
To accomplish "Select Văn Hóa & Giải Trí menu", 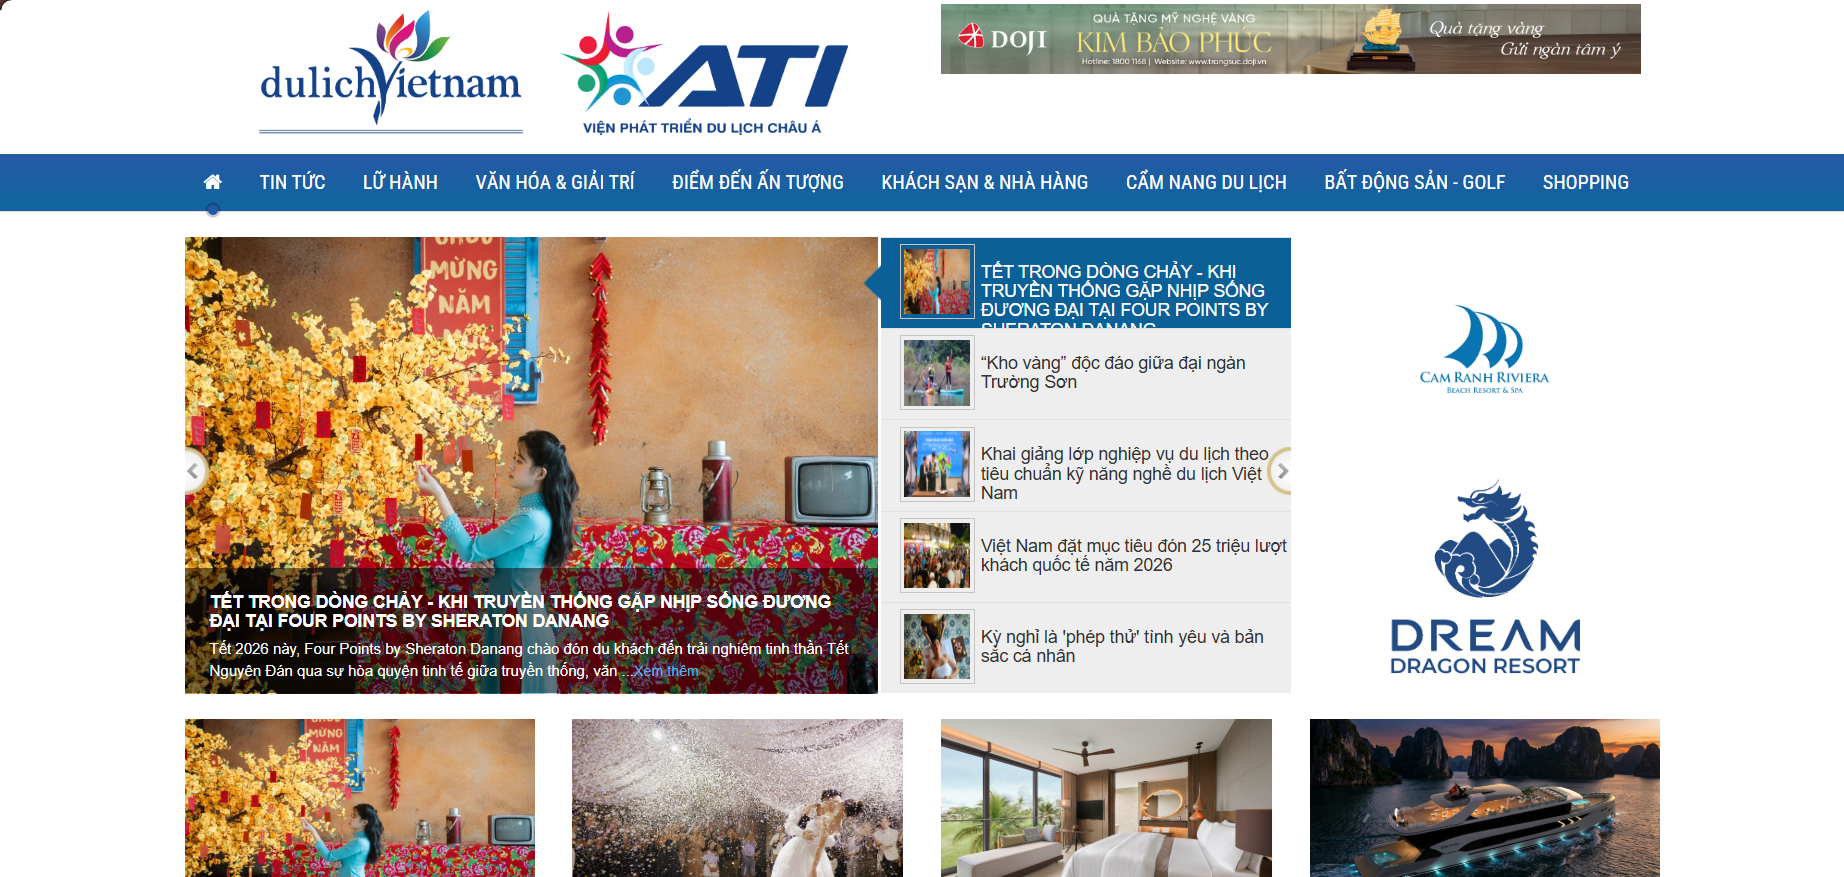I will click(555, 182).
